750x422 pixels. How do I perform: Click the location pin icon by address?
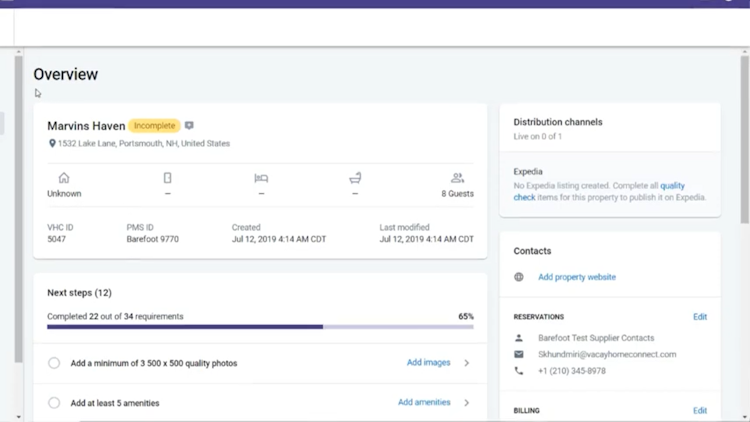click(x=52, y=144)
